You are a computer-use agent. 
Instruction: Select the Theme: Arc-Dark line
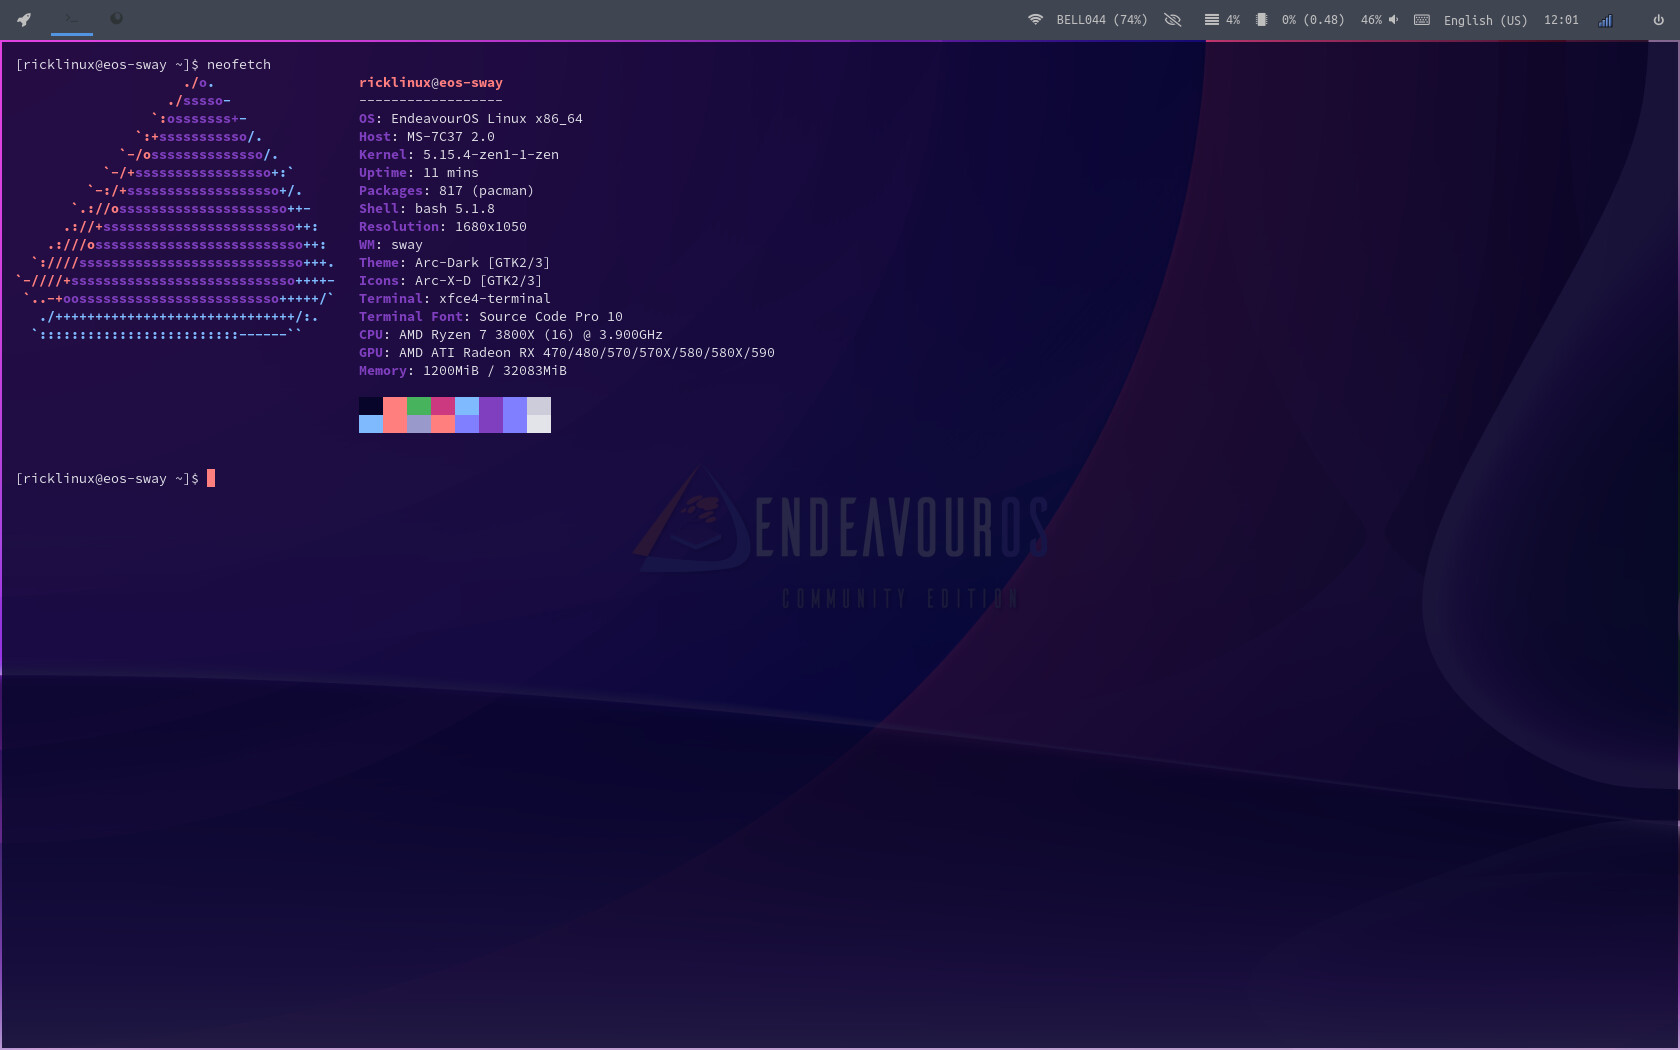click(455, 262)
